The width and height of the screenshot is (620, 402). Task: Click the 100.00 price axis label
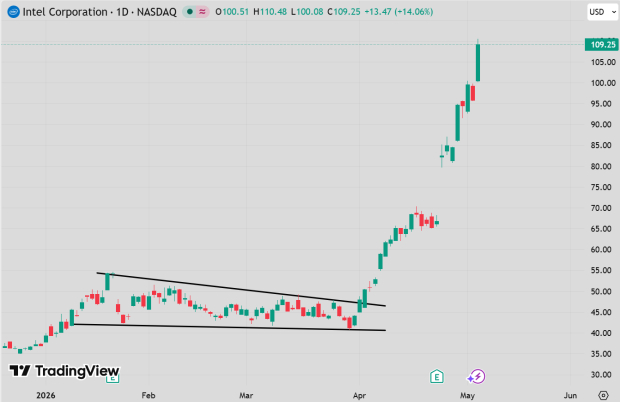(603, 83)
